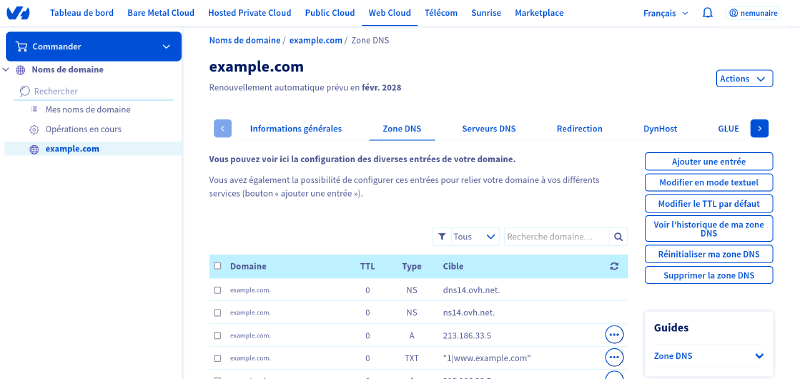Screen dimensions: 800x379
Task: Focus the Recherche domaine input field
Action: (x=557, y=237)
